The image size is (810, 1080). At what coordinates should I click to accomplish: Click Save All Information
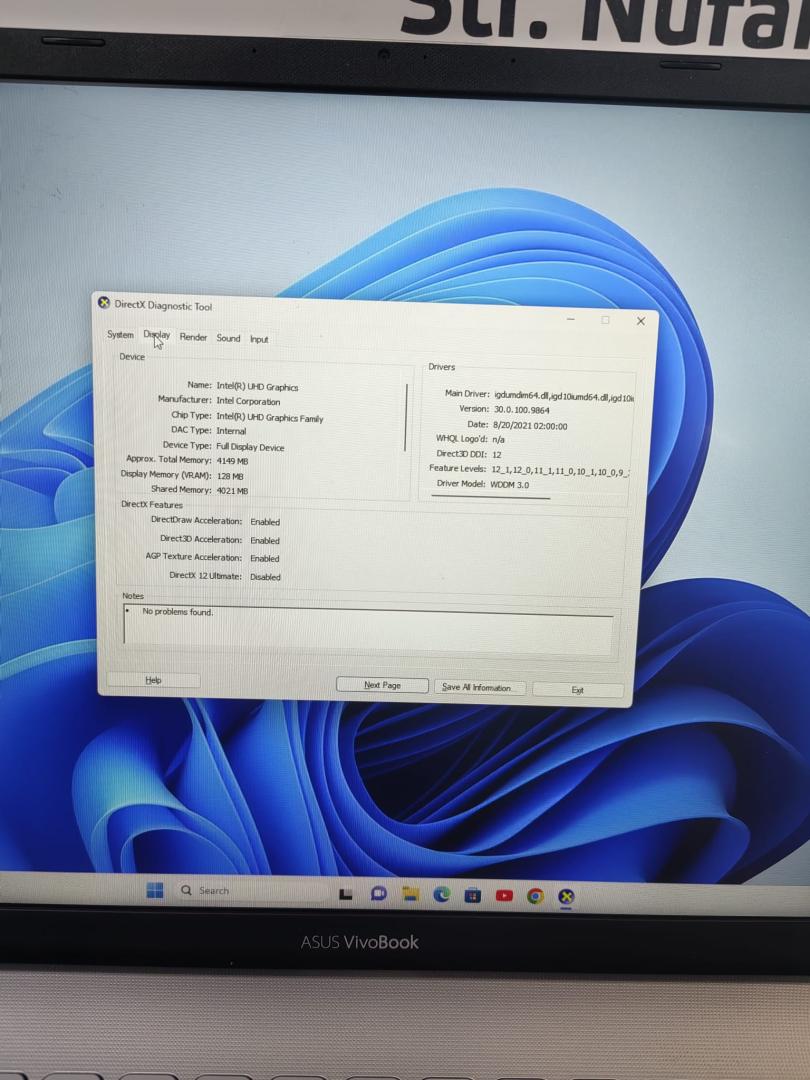point(479,687)
